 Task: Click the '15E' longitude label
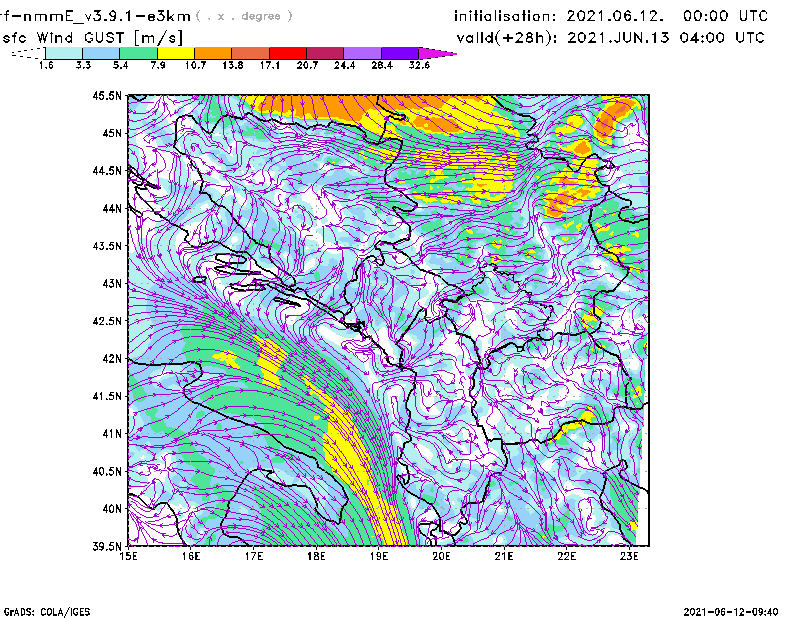click(x=128, y=556)
